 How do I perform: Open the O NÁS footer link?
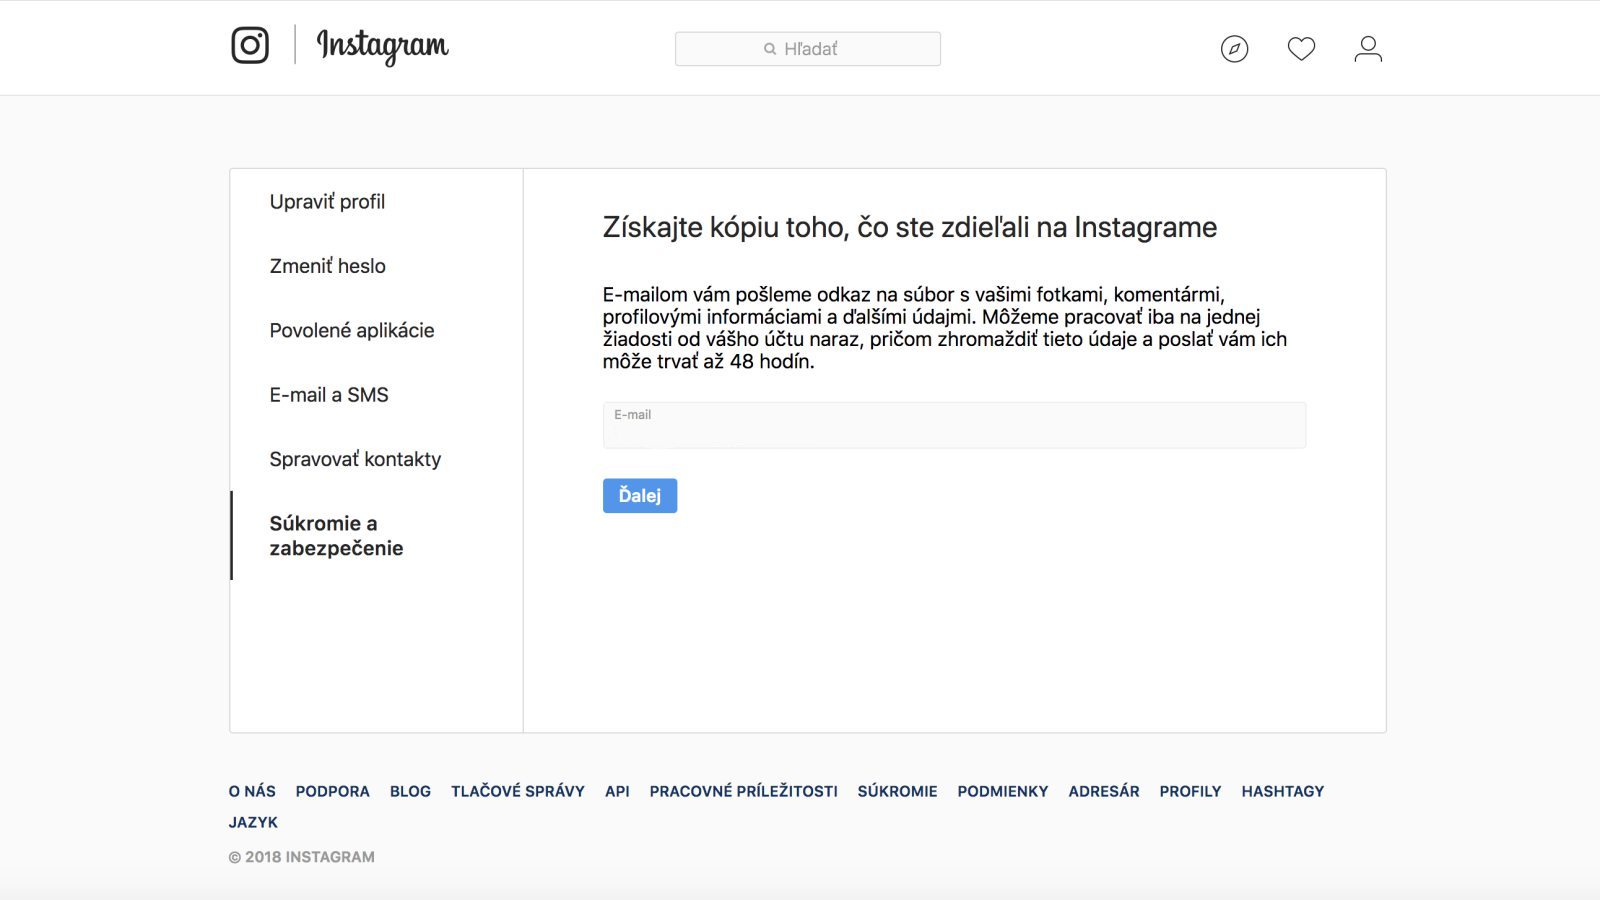[252, 791]
